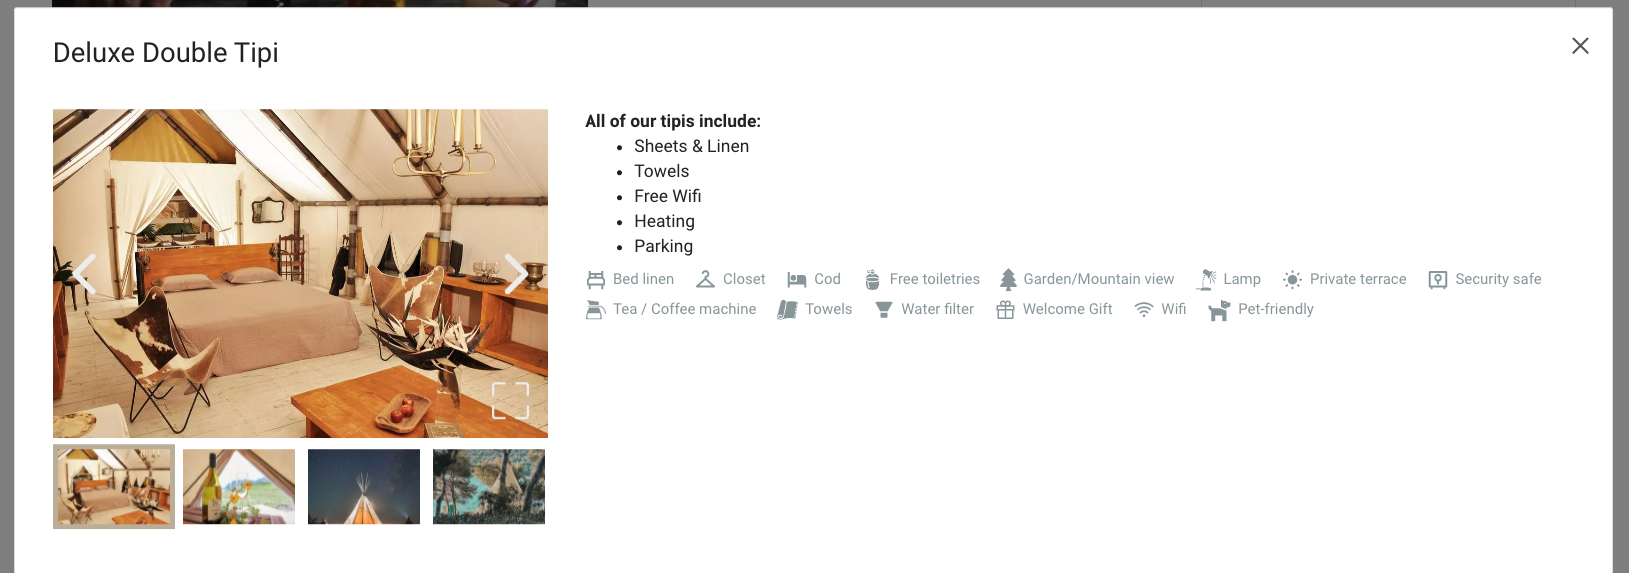Image resolution: width=1629 pixels, height=573 pixels.
Task: Select the tipi among trees thumbnail
Action: 489,486
